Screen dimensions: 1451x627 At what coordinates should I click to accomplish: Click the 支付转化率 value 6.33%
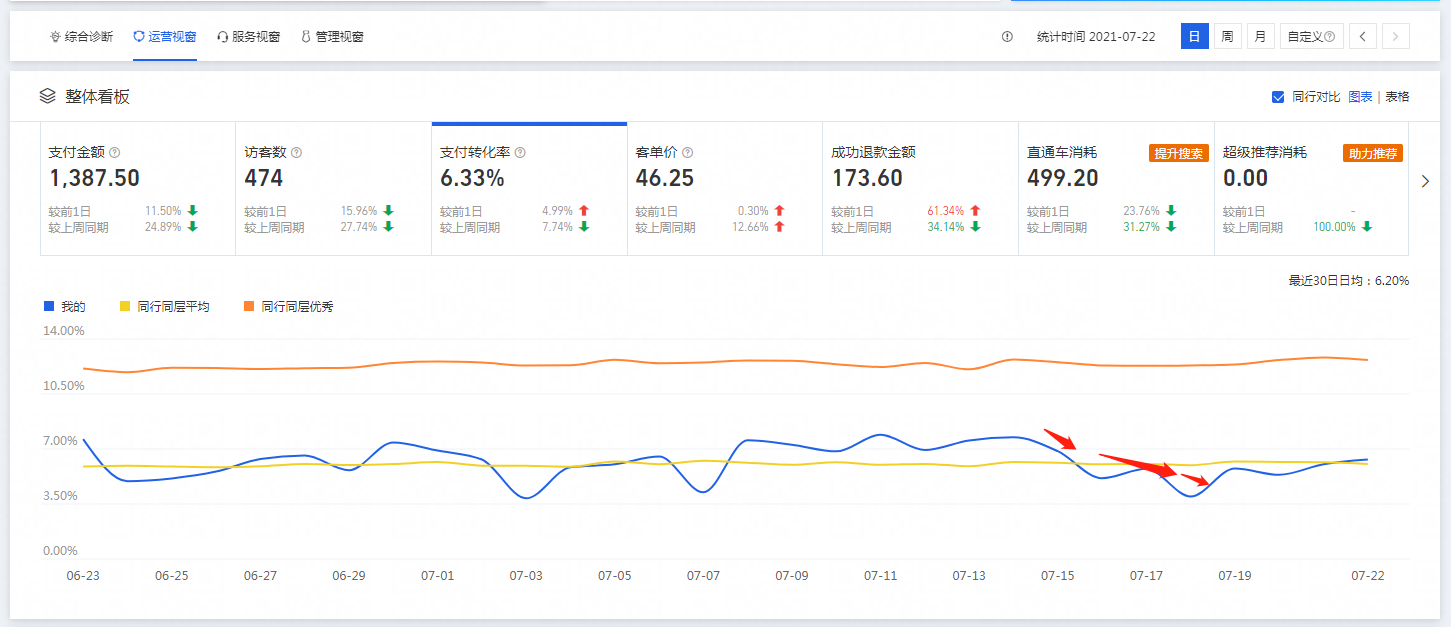472,179
